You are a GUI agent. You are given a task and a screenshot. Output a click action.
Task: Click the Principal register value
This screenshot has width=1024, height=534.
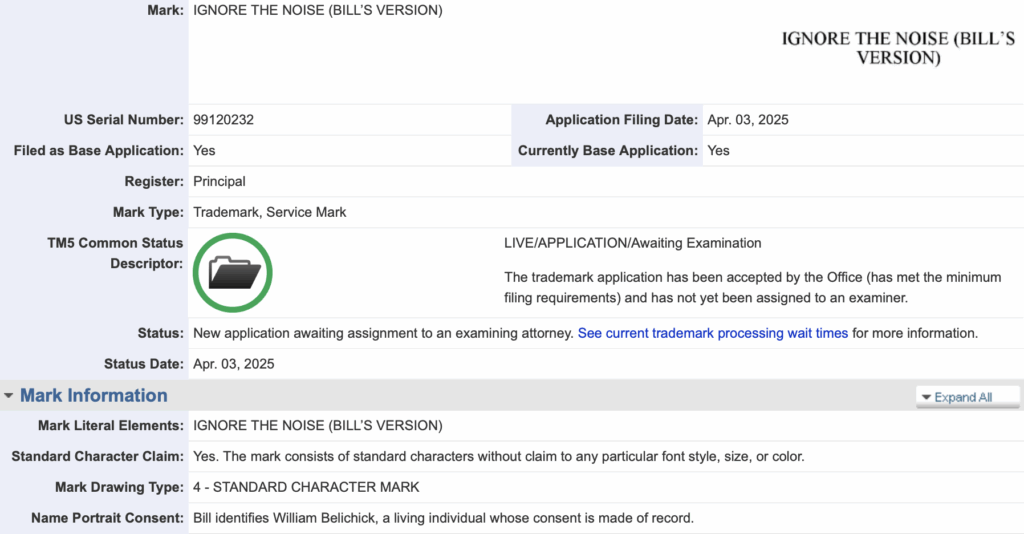[219, 182]
